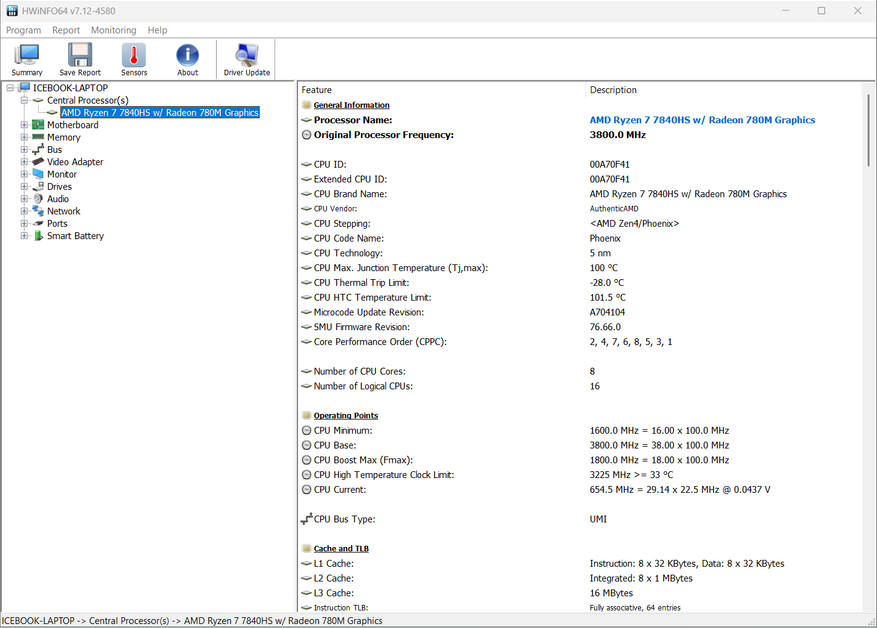Expand the Drives tree node
The image size is (877, 628).
pos(25,187)
